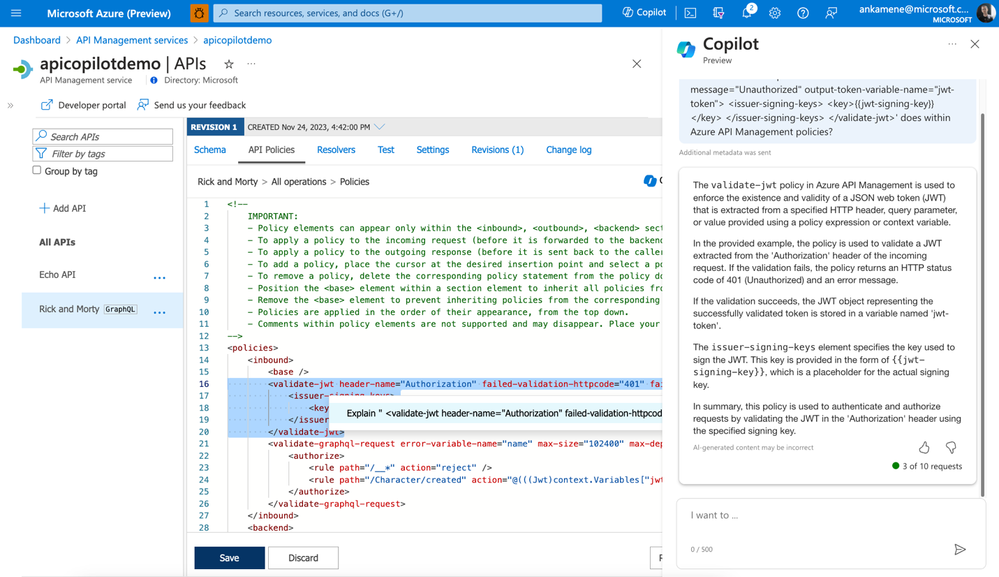Favorite apicopilotdemo with the star icon
999x577 pixels.
(x=229, y=64)
